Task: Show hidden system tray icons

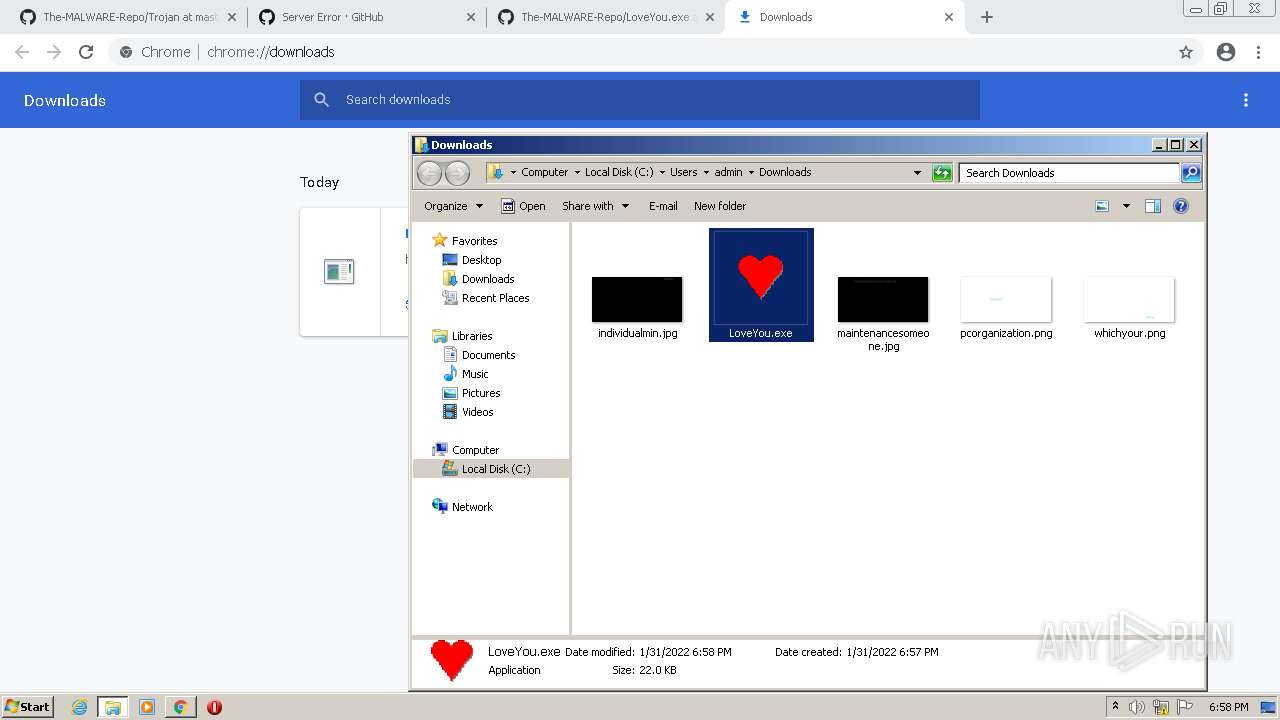Action: pos(1115,706)
